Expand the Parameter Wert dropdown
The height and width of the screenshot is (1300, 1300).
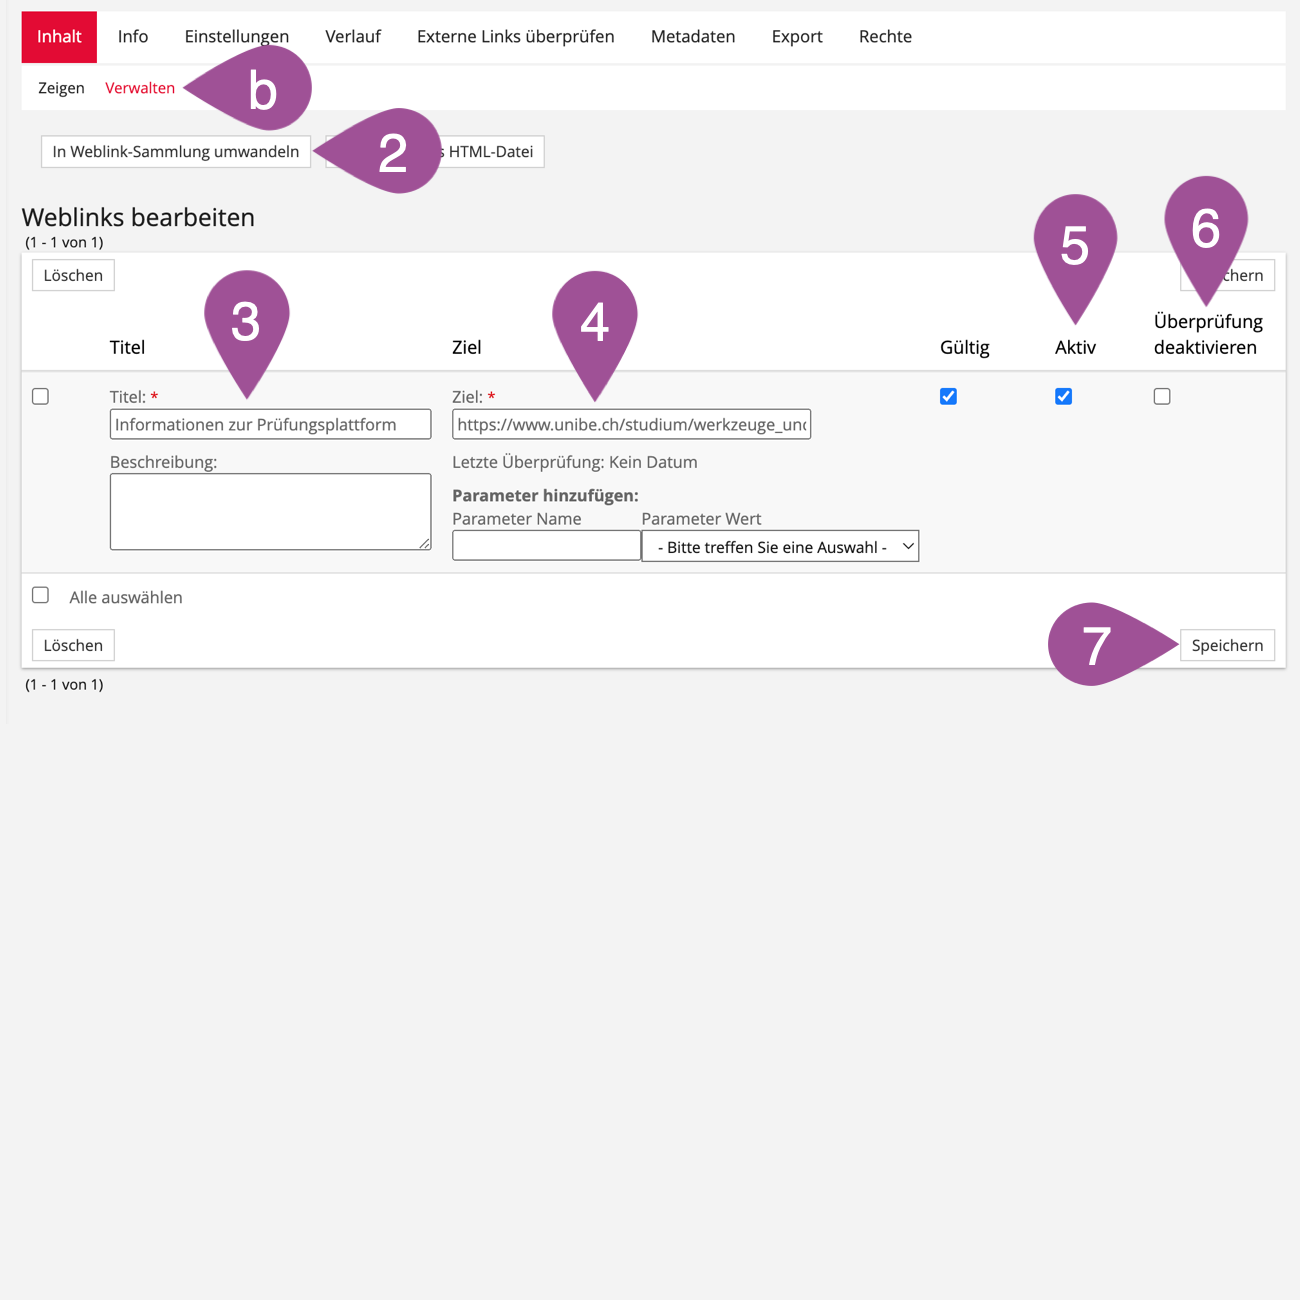click(x=779, y=547)
